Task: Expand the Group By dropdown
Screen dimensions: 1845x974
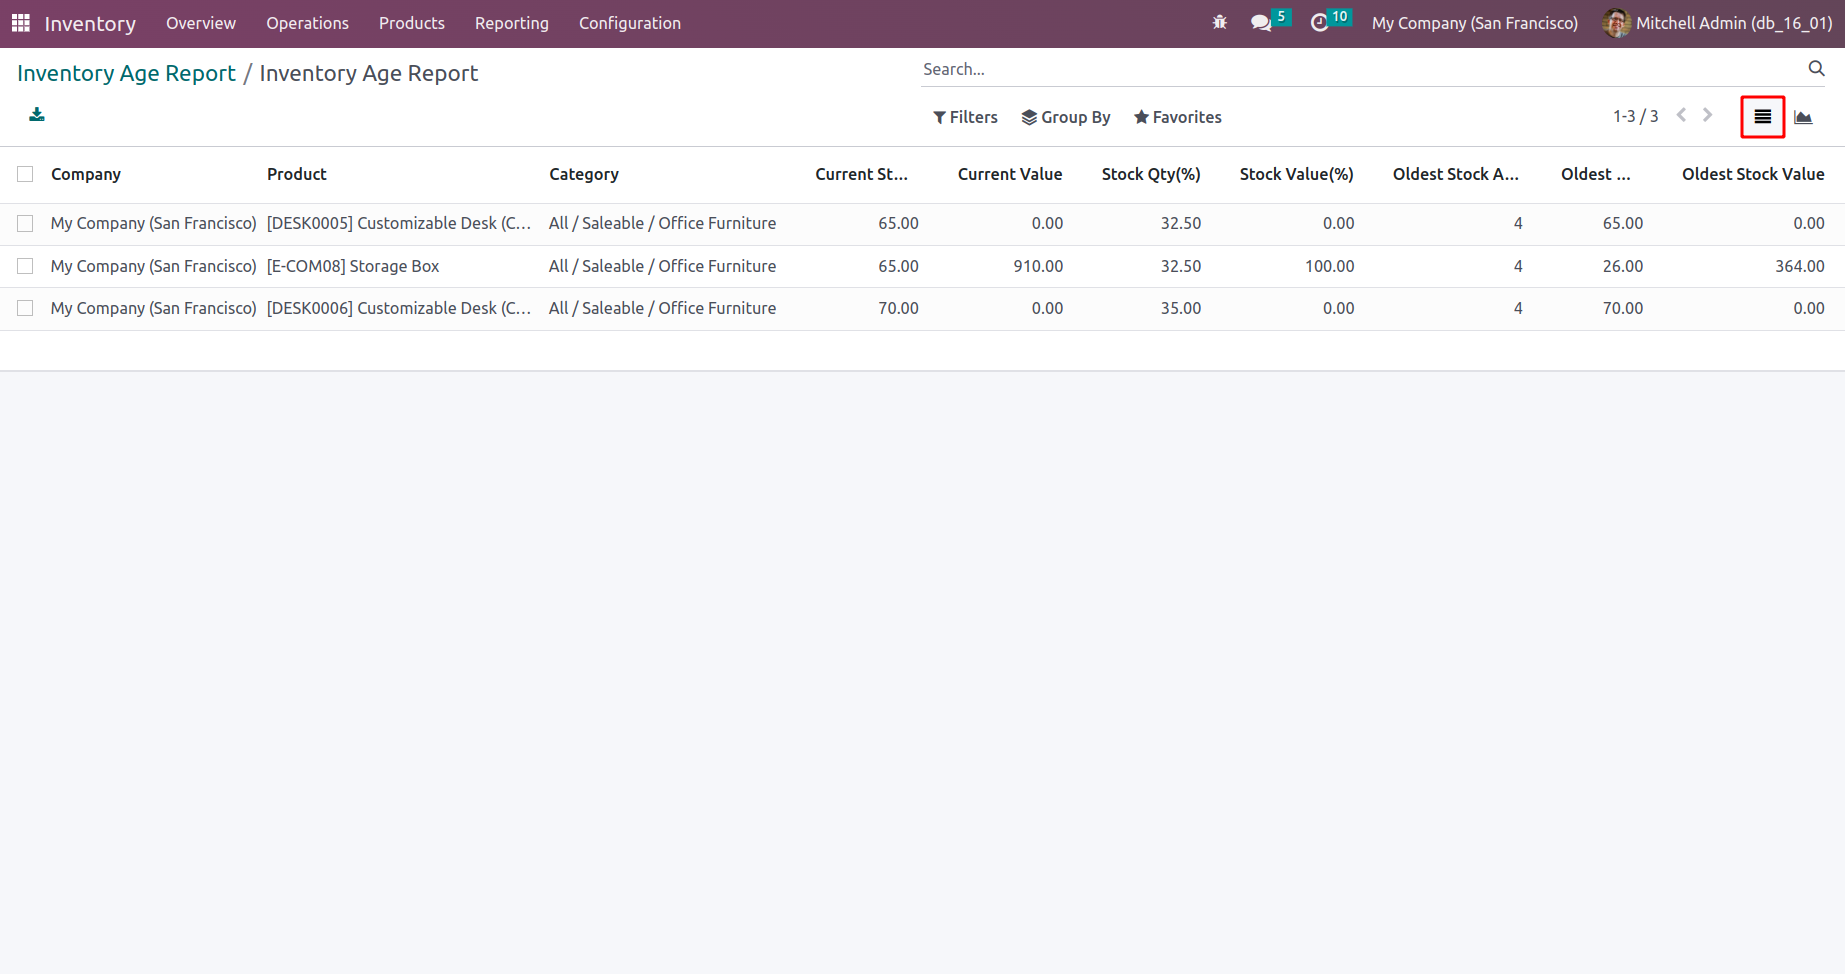Action: pyautogui.click(x=1066, y=117)
